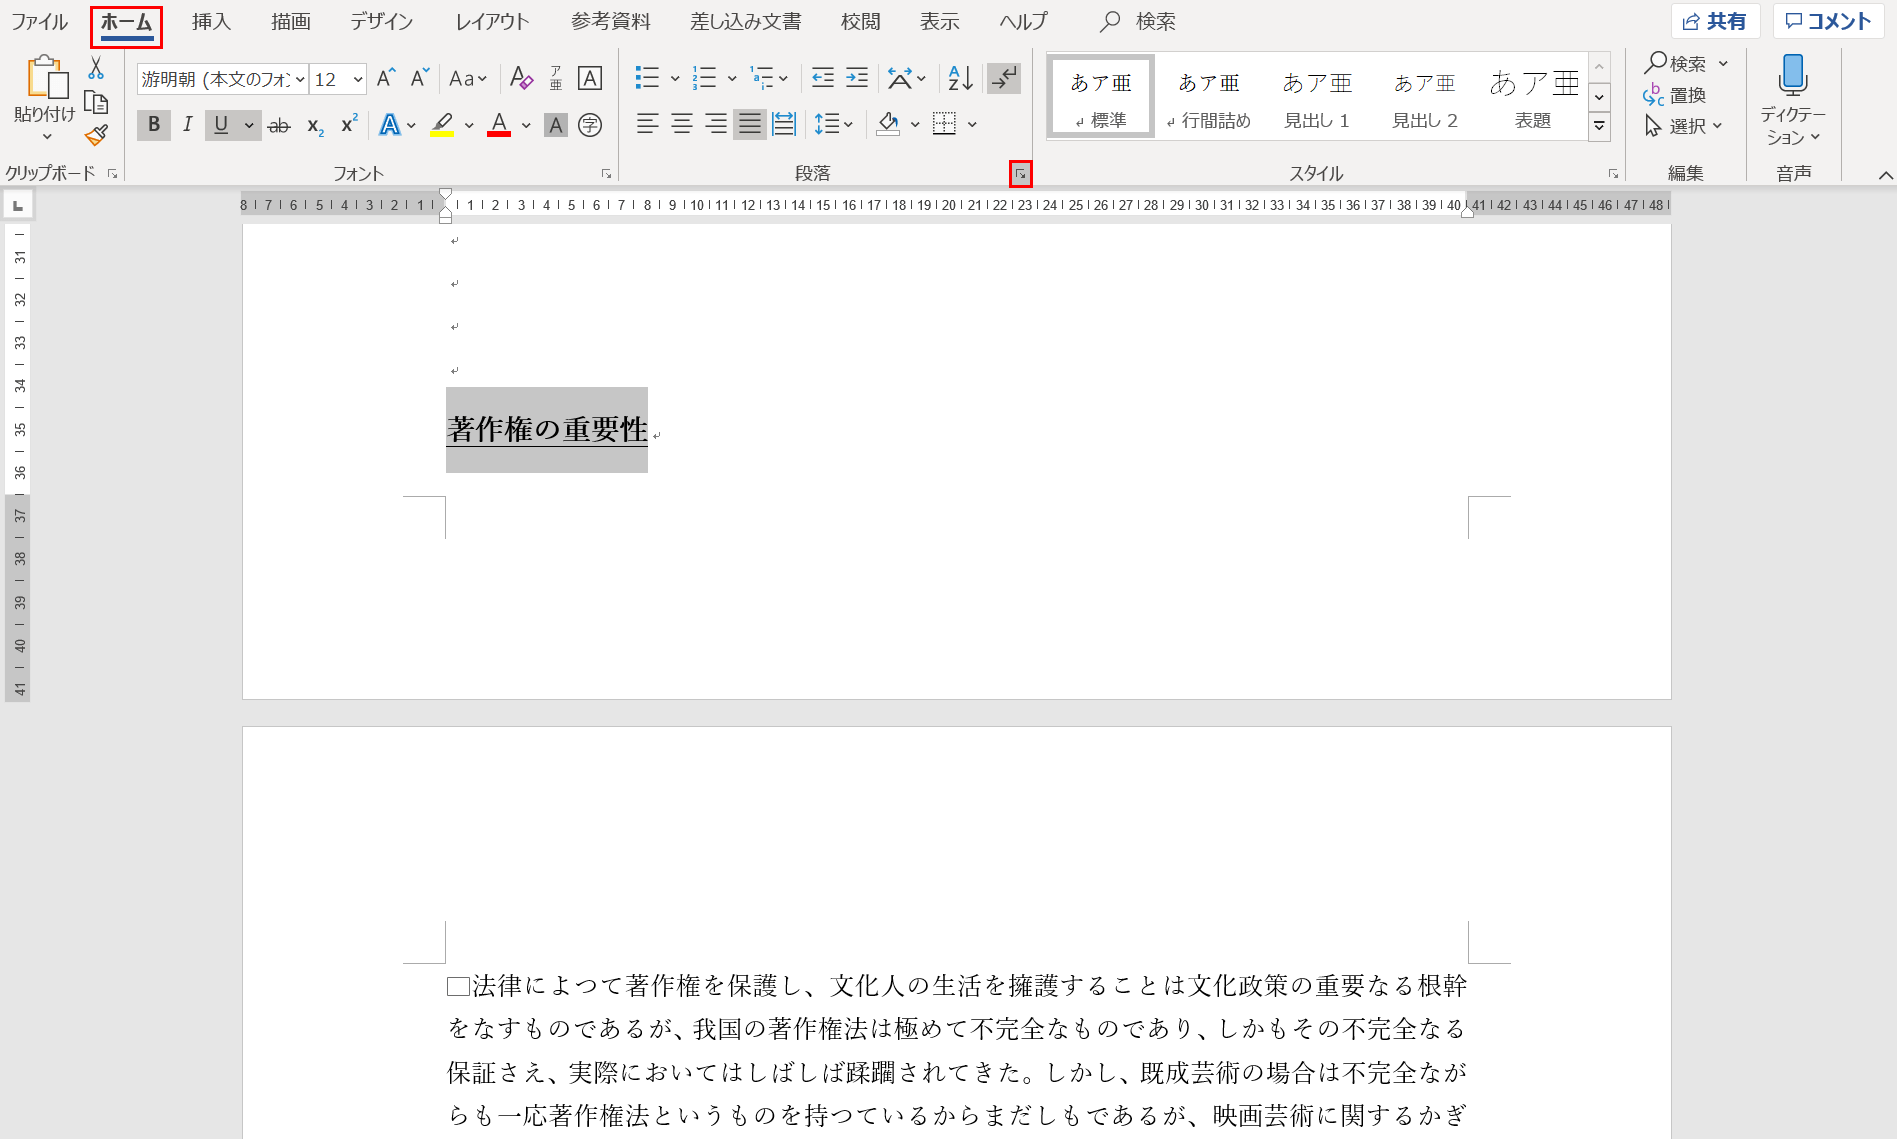Click the distributed alignment icon
Viewport: 1897px width, 1139px height.
[784, 124]
